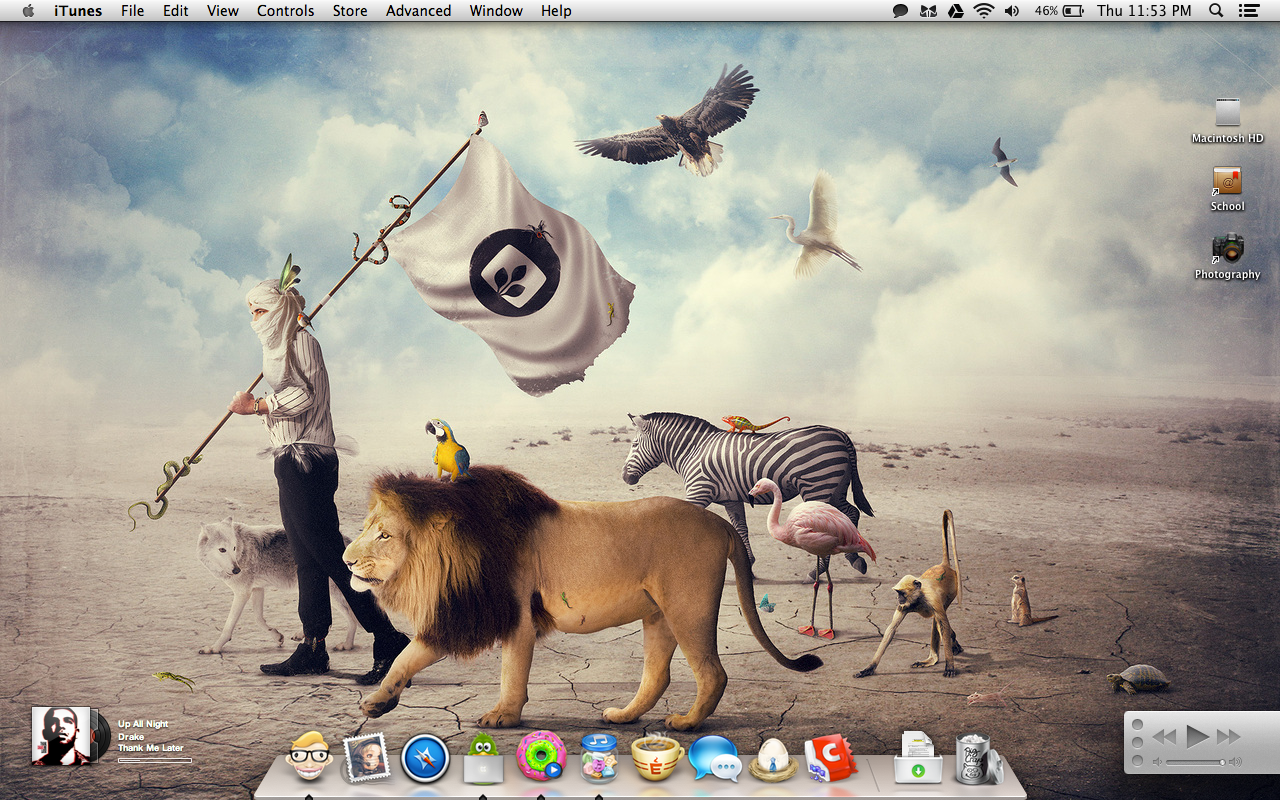Open the Wi-Fi status menu

(984, 11)
